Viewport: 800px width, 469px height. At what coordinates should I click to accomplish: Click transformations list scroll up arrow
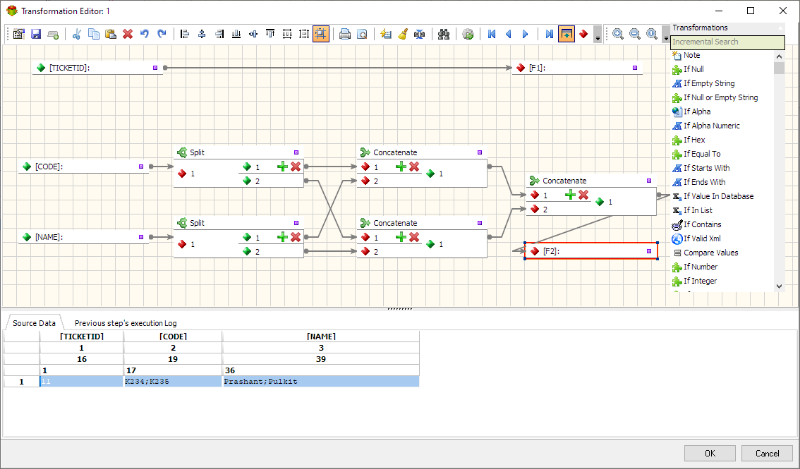tap(779, 56)
